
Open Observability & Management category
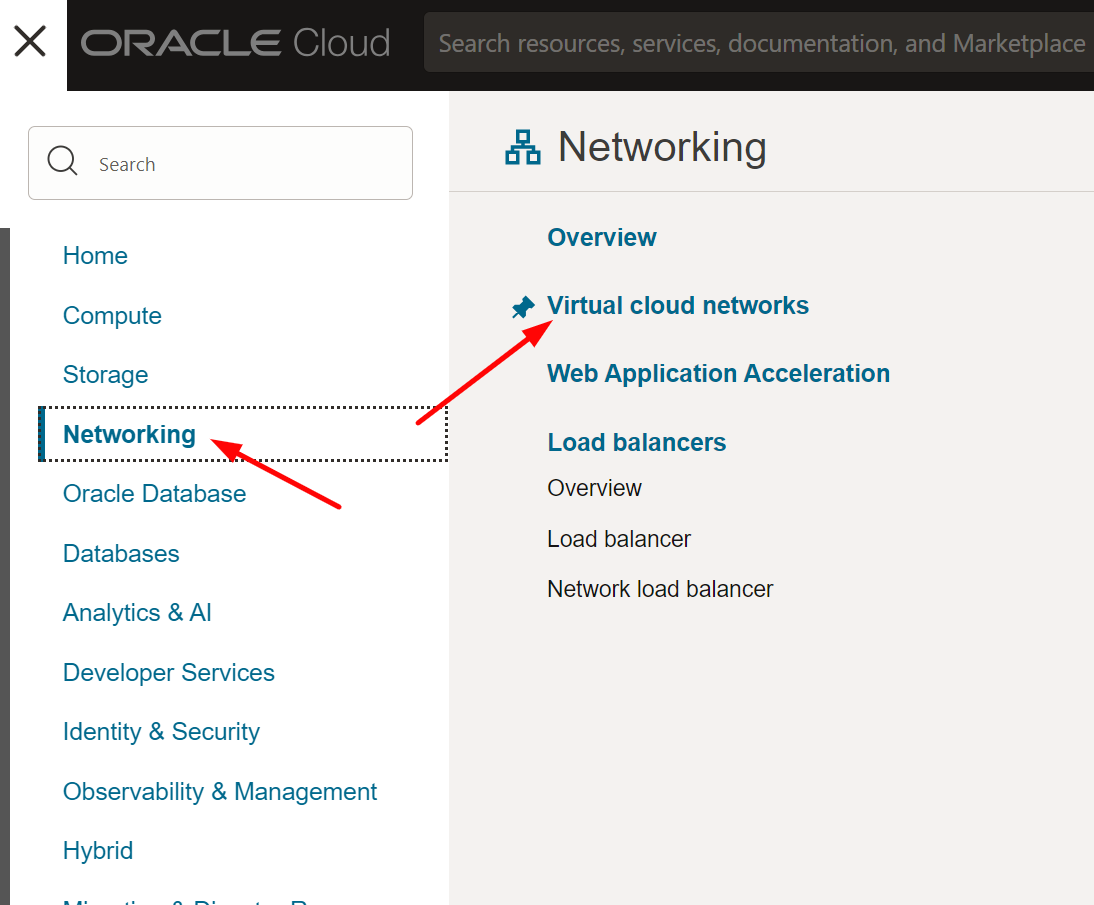point(220,791)
